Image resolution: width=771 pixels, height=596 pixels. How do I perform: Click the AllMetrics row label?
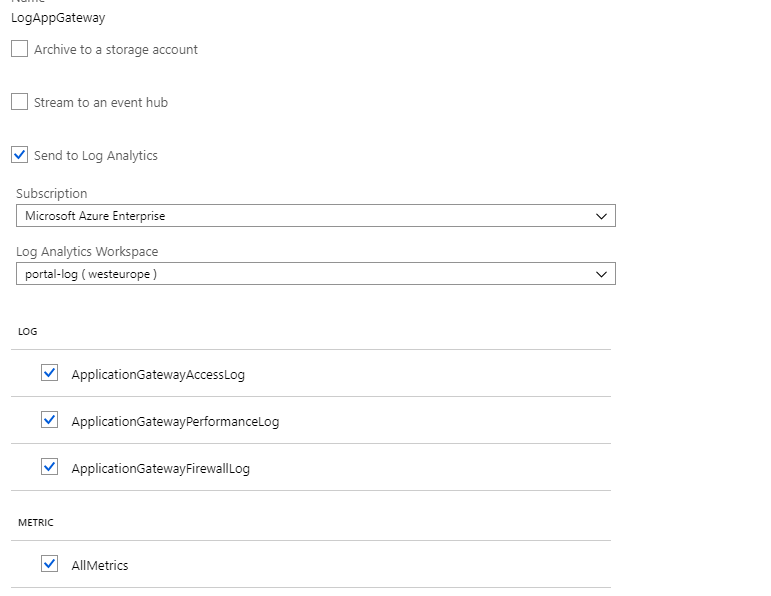coord(100,566)
